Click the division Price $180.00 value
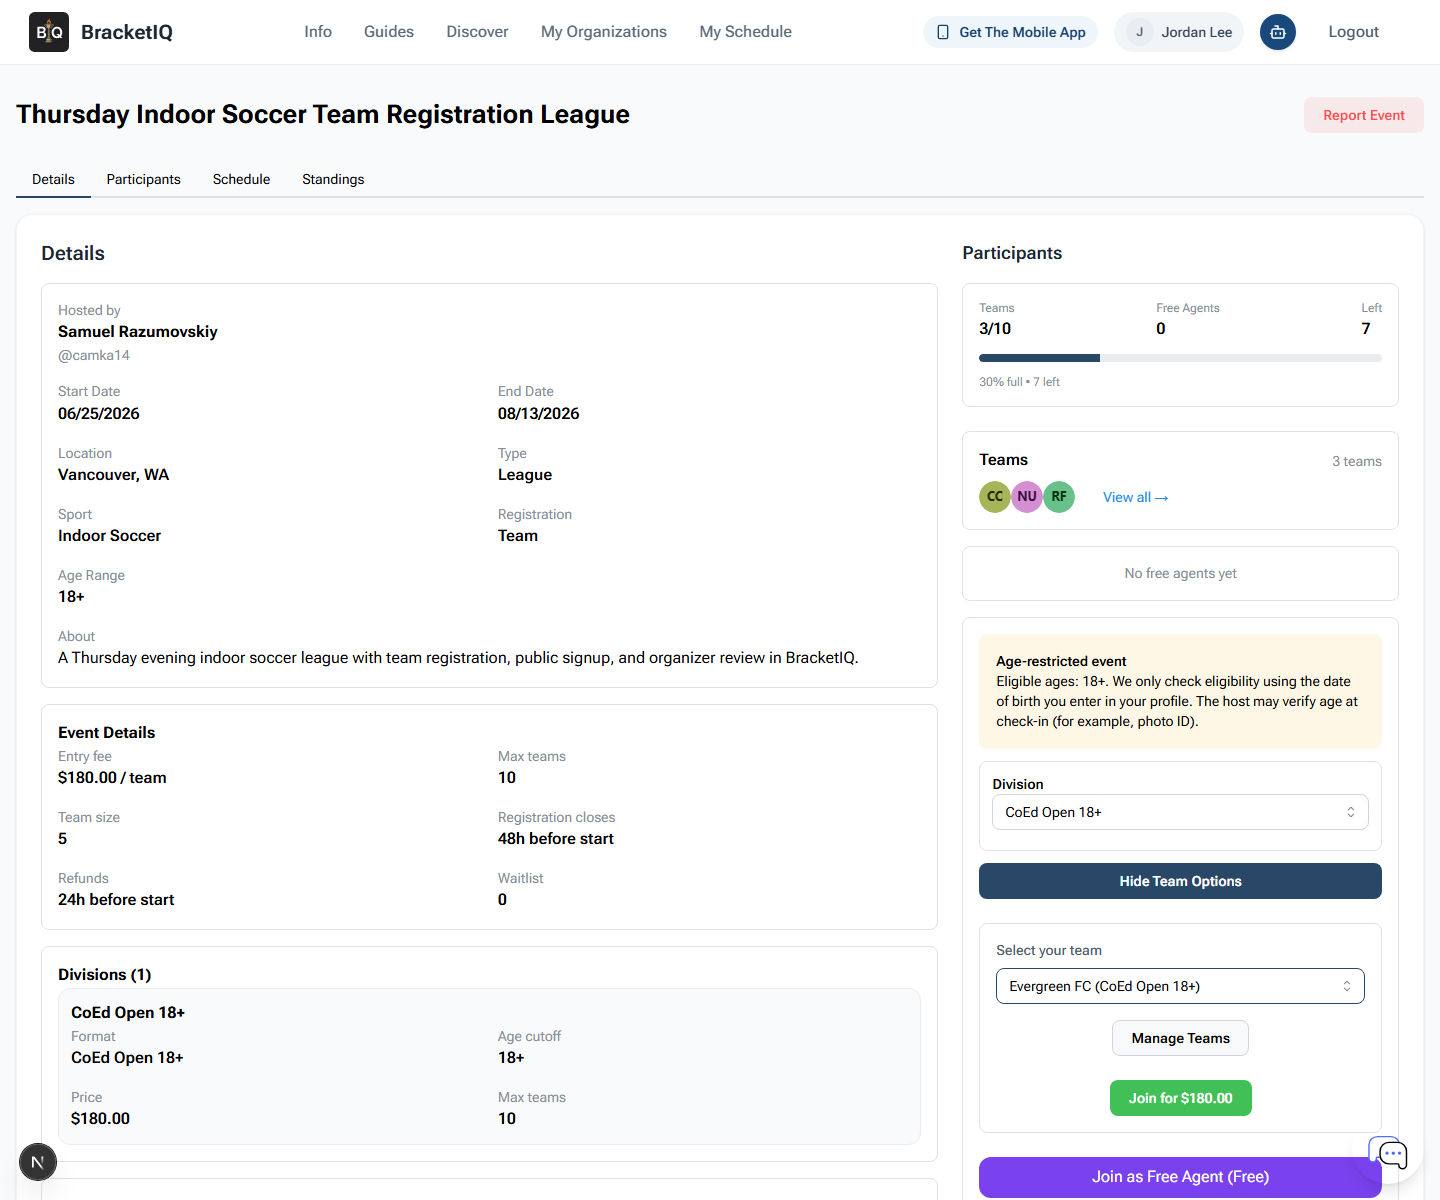This screenshot has height=1200, width=1440. [x=100, y=1118]
